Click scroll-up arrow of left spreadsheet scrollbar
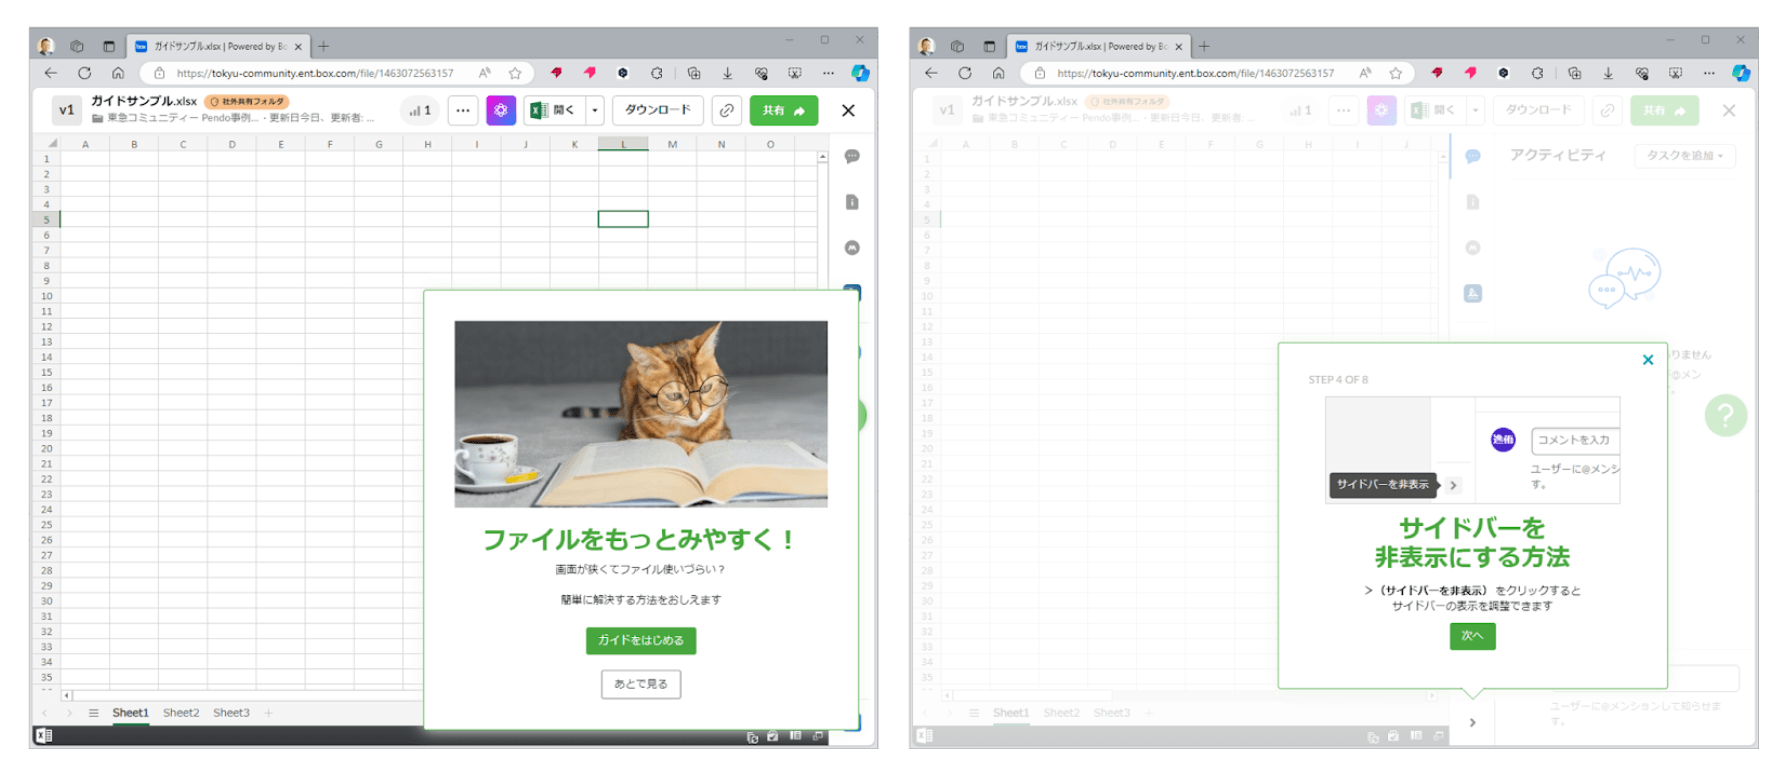Screen dimensions: 1784x767 [822, 157]
